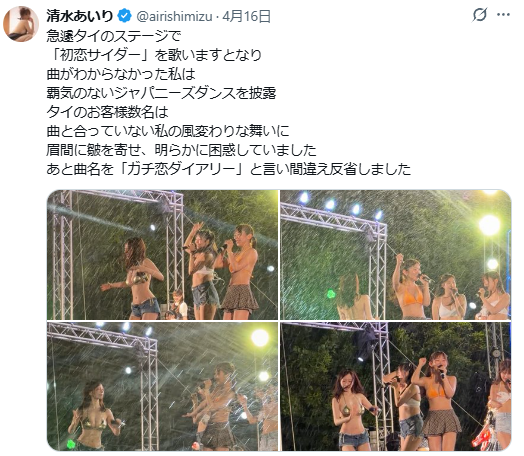
Task: Click the line 曲と合っていない私の風変わりな舞いに
Action: point(168,131)
